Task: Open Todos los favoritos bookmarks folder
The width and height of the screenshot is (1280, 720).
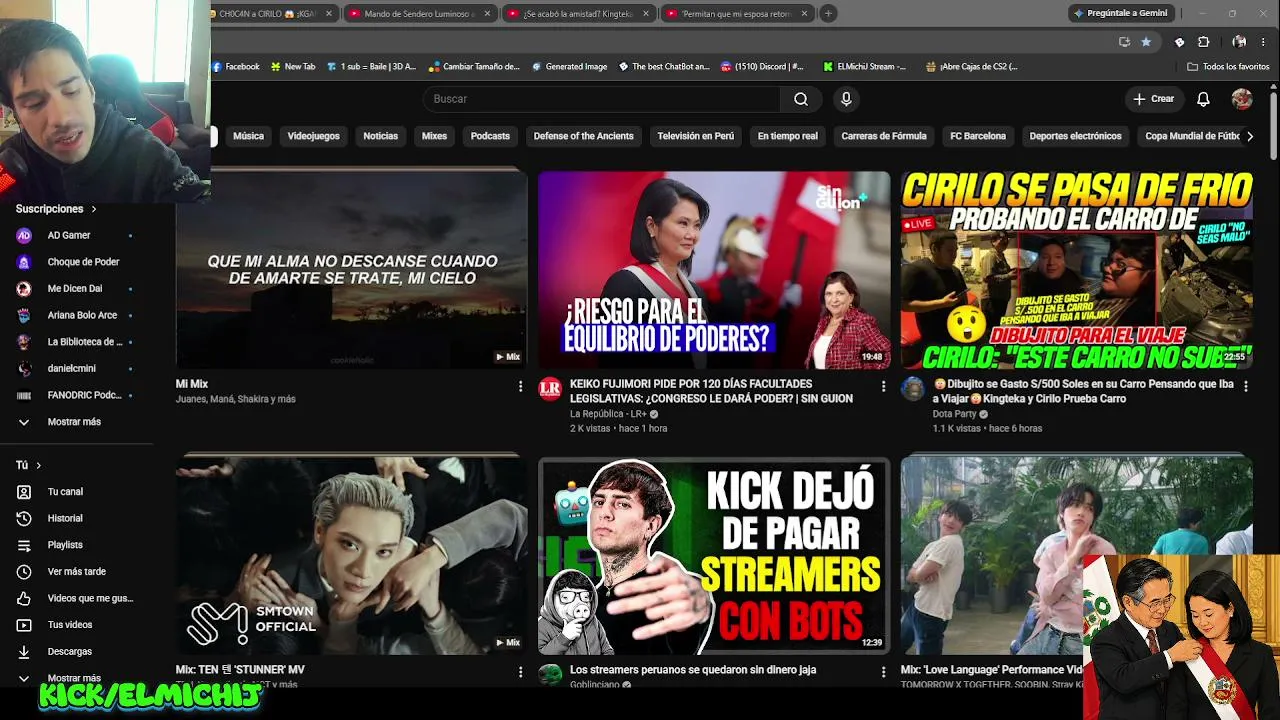Action: (x=1228, y=67)
